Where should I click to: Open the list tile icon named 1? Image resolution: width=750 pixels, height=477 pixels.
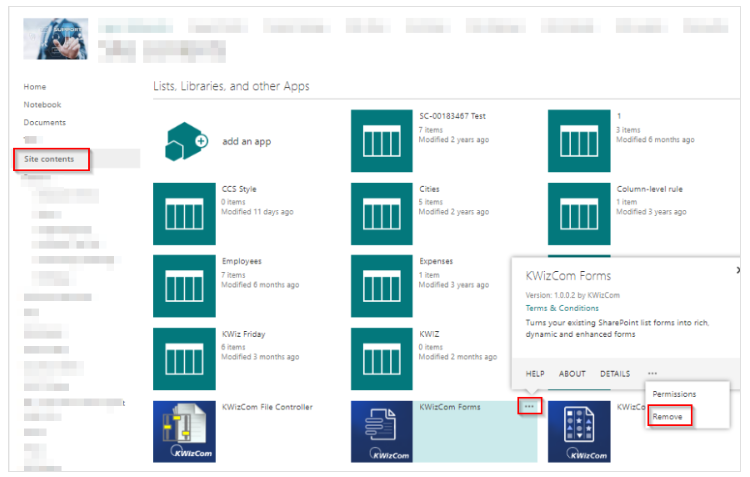click(x=579, y=141)
